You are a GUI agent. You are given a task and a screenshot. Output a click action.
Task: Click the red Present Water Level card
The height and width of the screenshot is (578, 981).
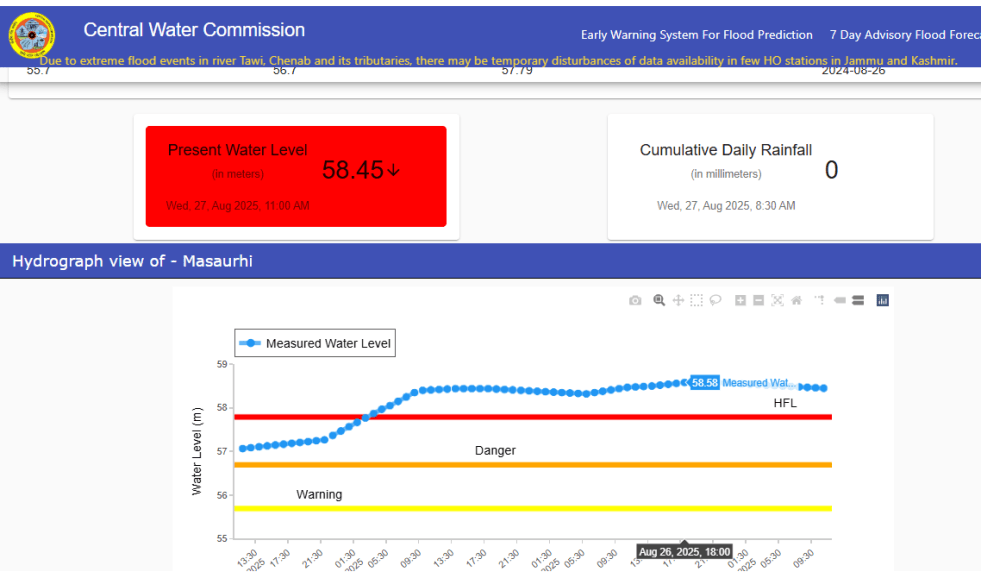[x=296, y=176]
